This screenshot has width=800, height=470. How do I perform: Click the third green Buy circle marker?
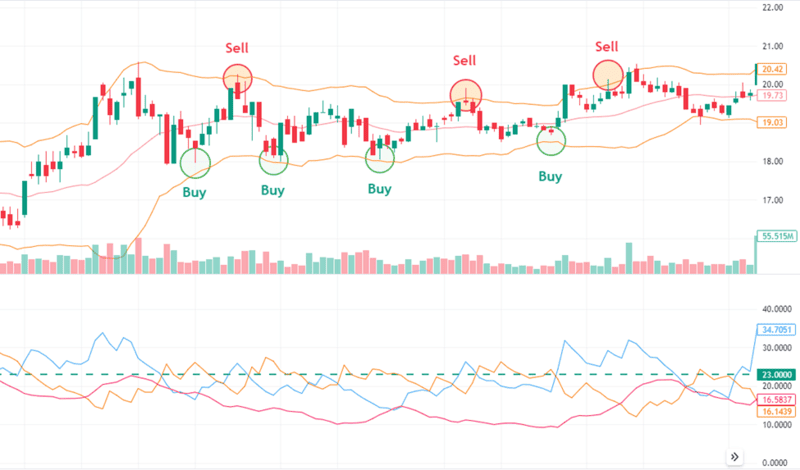(x=380, y=159)
